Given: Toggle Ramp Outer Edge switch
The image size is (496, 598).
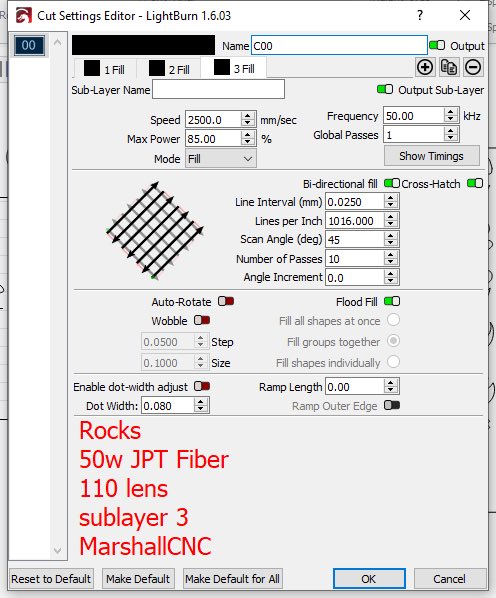Looking at the screenshot, I should coord(392,405).
